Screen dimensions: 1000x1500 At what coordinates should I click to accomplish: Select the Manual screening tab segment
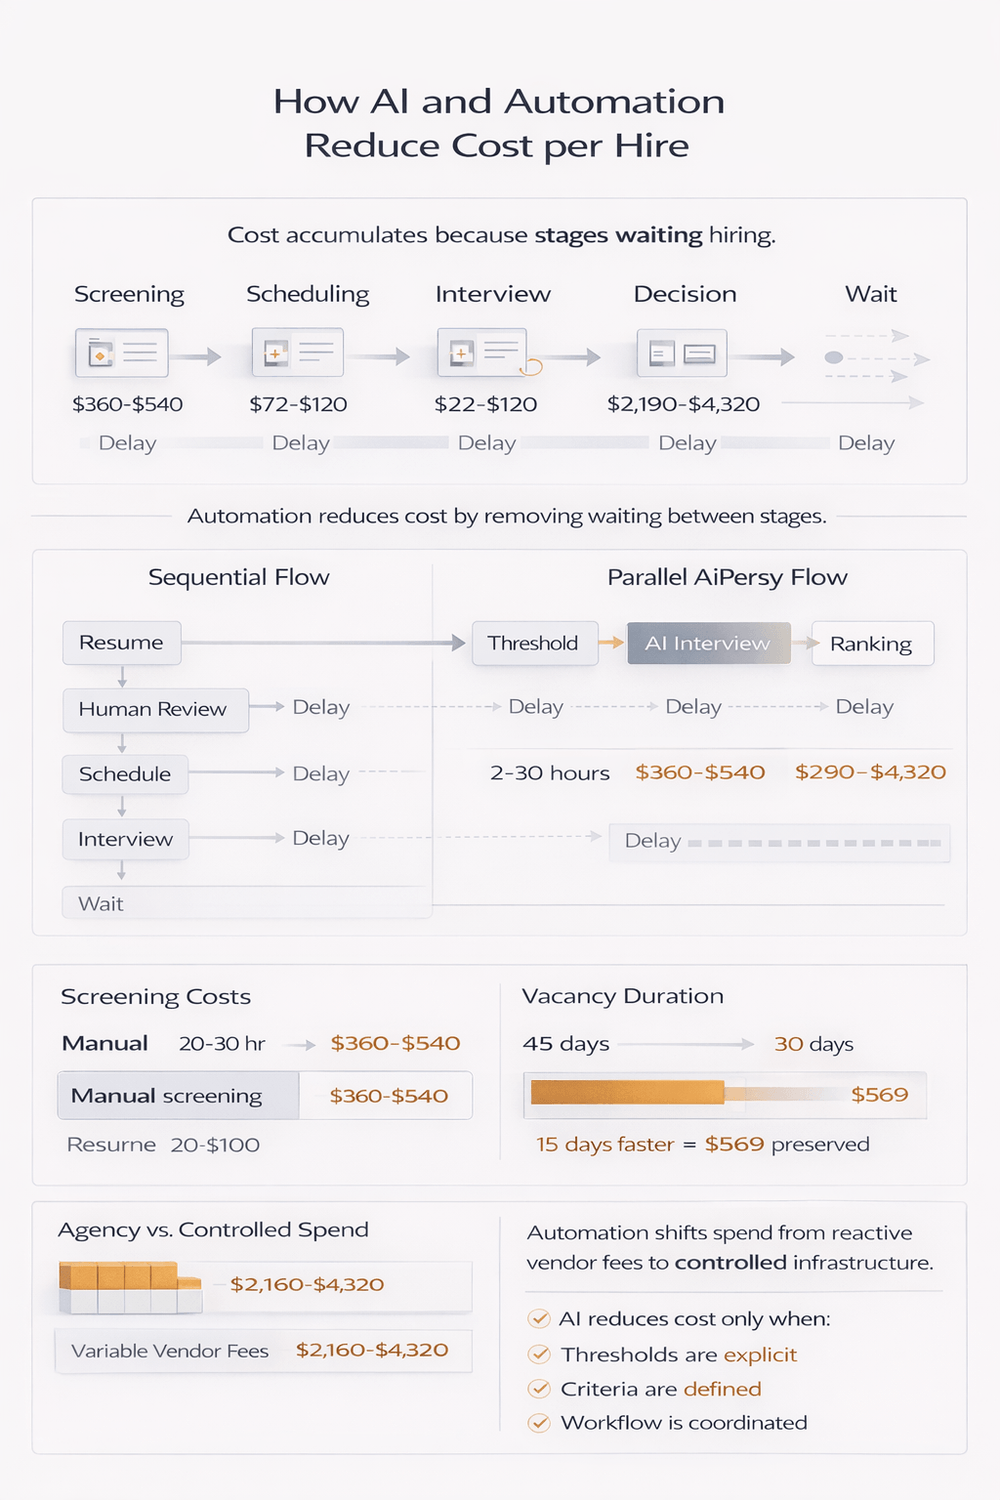pos(178,1096)
